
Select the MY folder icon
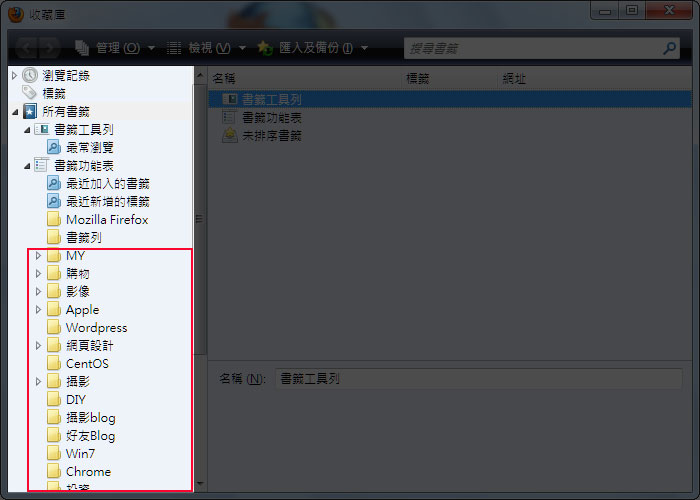(54, 255)
